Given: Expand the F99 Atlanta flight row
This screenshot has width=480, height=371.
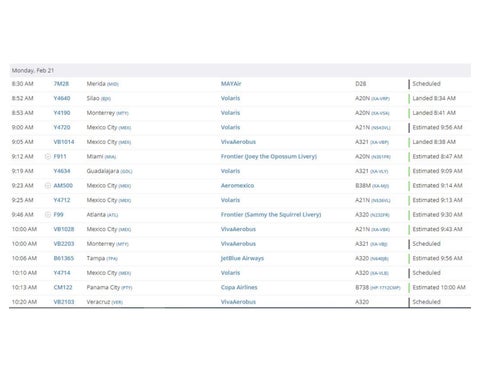Looking at the screenshot, I should click(x=48, y=214).
